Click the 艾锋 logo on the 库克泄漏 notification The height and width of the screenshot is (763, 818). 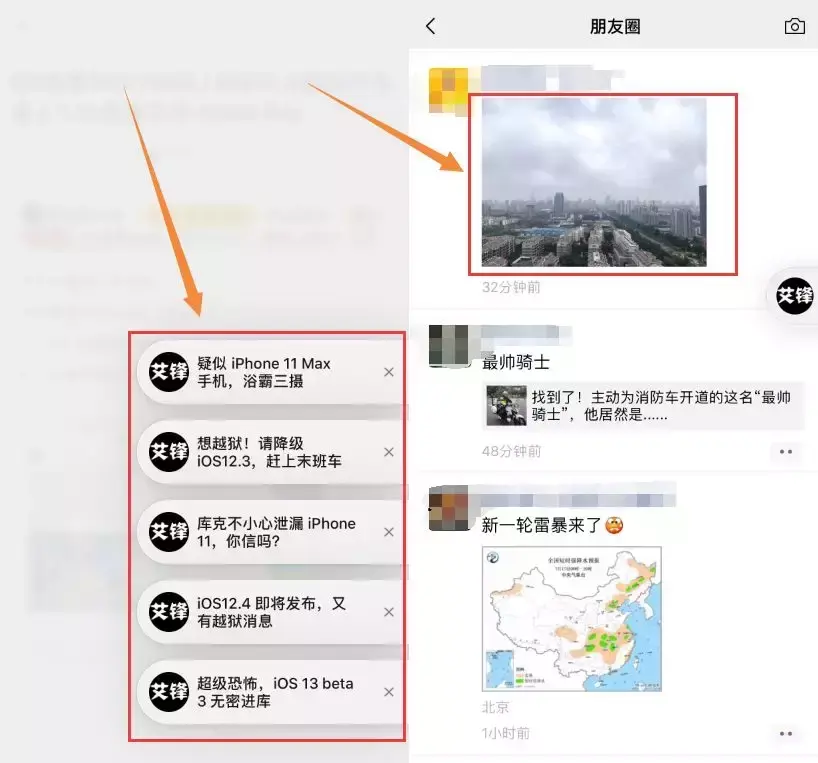[167, 531]
